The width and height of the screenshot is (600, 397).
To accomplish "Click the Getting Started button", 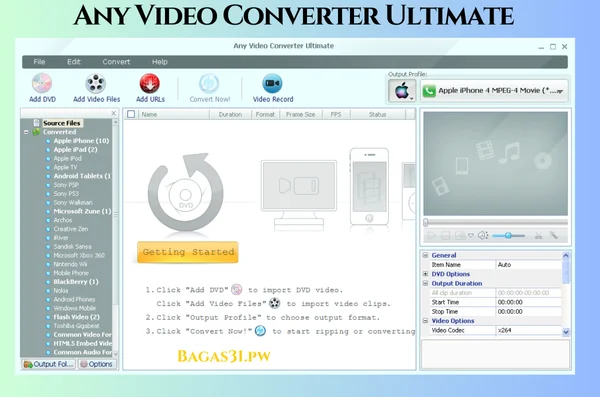I will pos(188,252).
